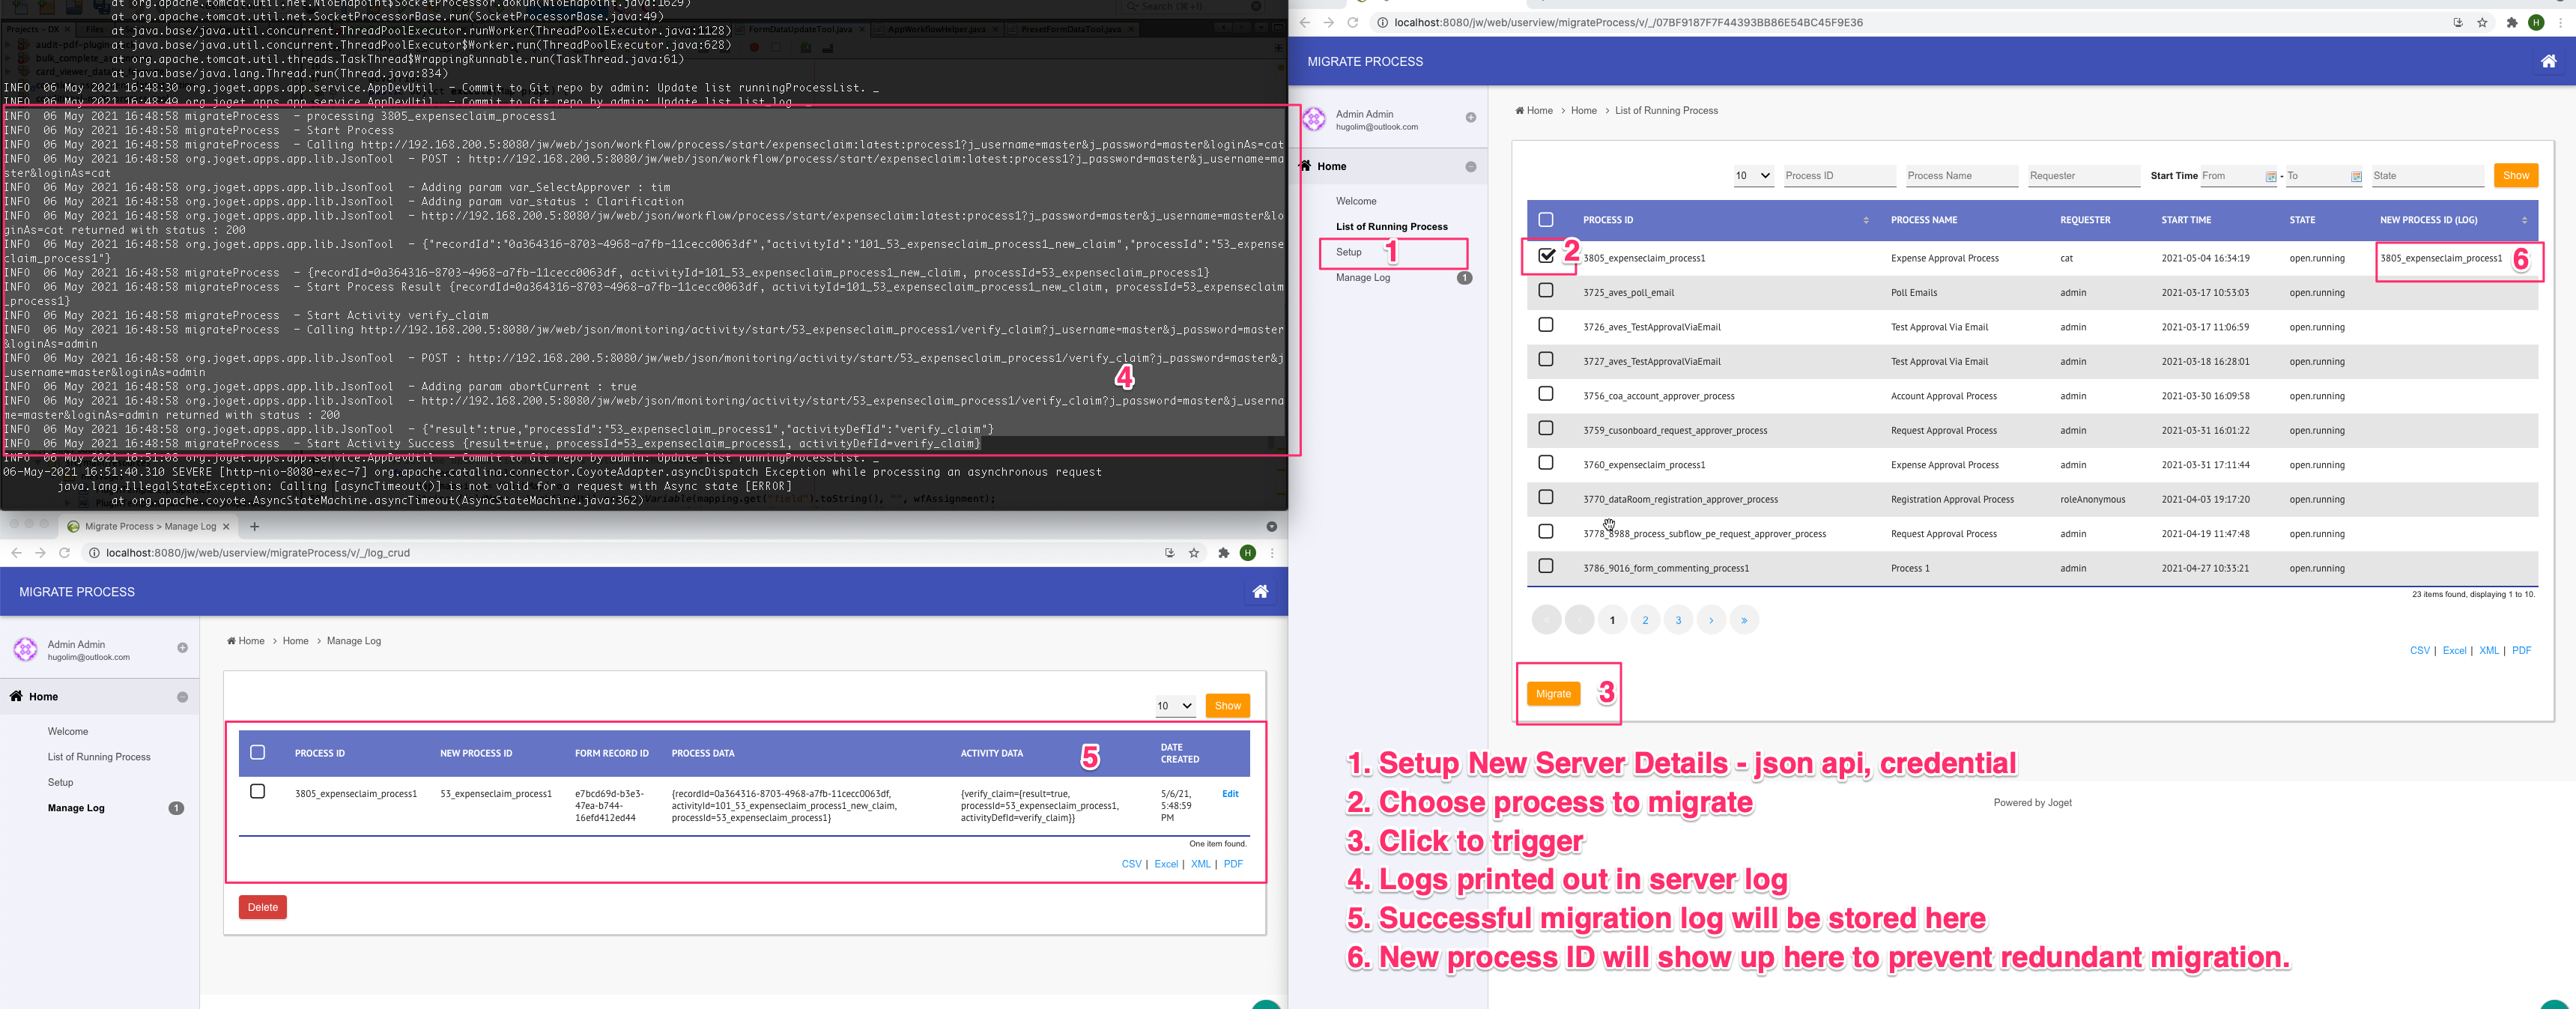Open calendar picker for Start Time From
The width and height of the screenshot is (2576, 1009).
[2270, 177]
